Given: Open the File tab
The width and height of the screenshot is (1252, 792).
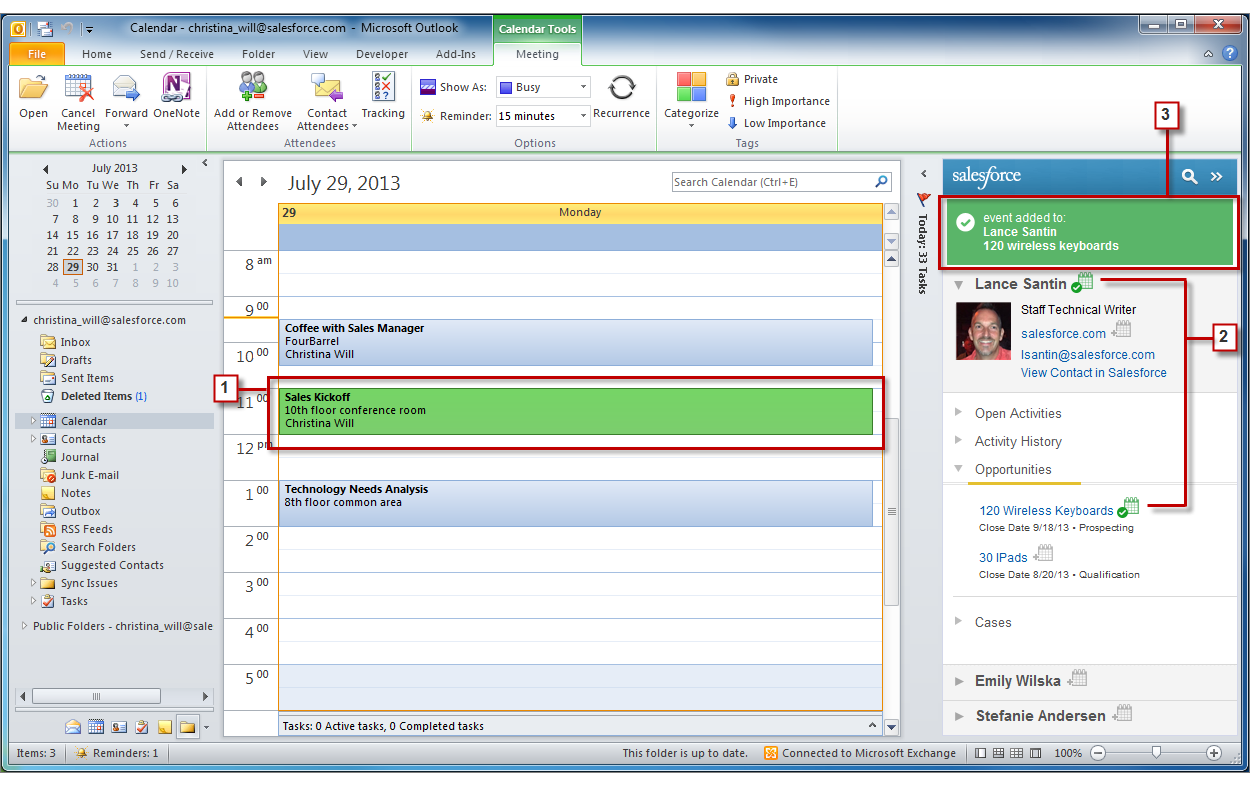Looking at the screenshot, I should pyautogui.click(x=37, y=54).
